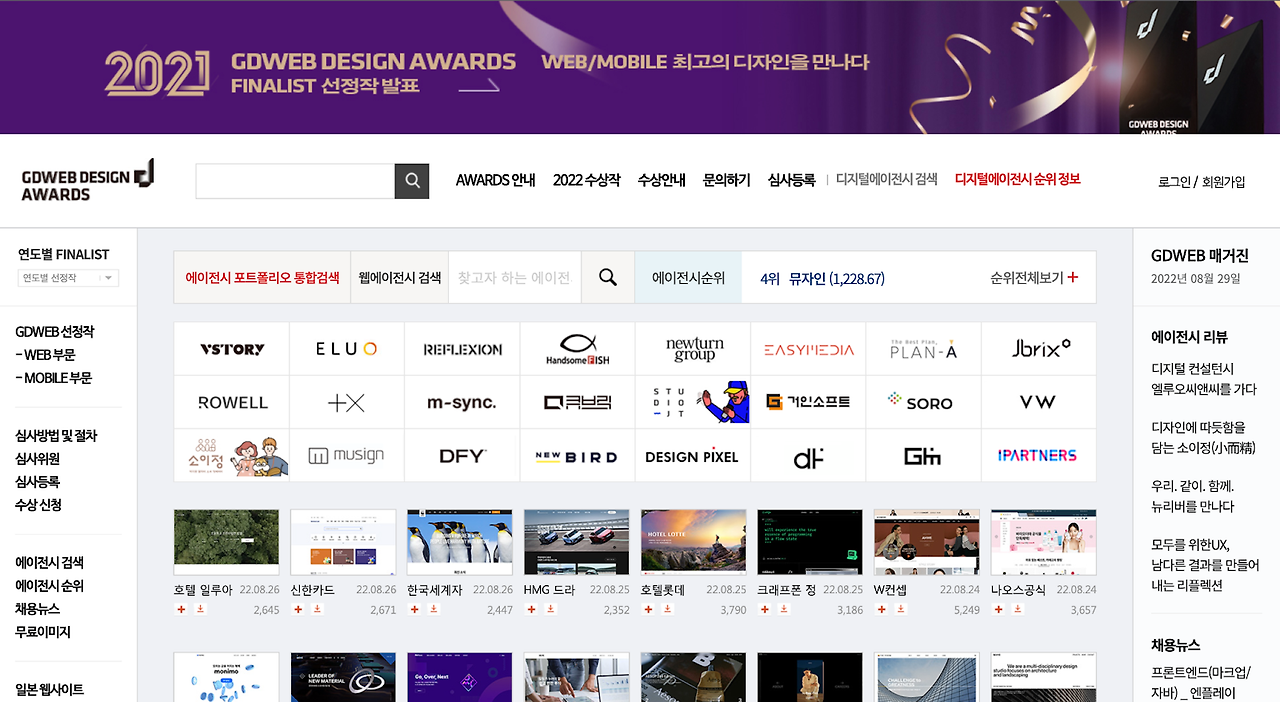Open AWARDS 안내 menu
1280x702 pixels.
(495, 180)
